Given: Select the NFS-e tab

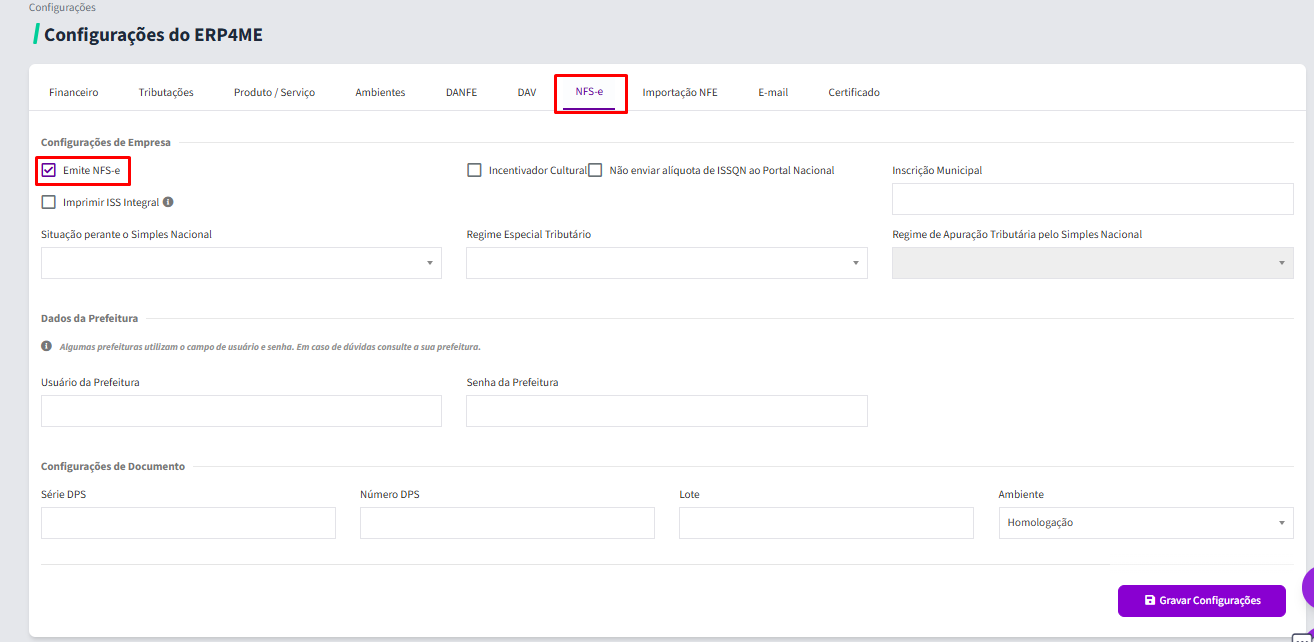Looking at the screenshot, I should [x=590, y=92].
